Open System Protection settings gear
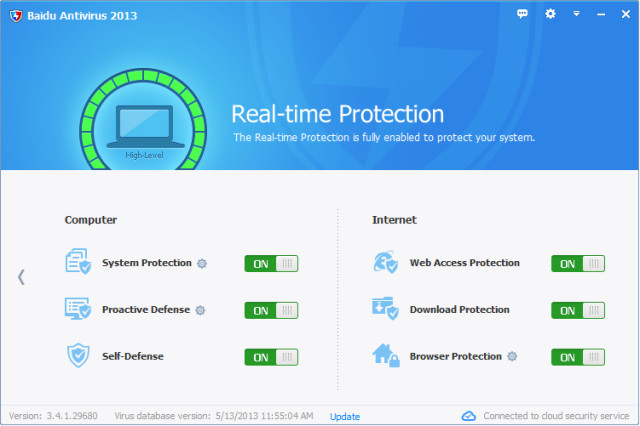 [202, 264]
